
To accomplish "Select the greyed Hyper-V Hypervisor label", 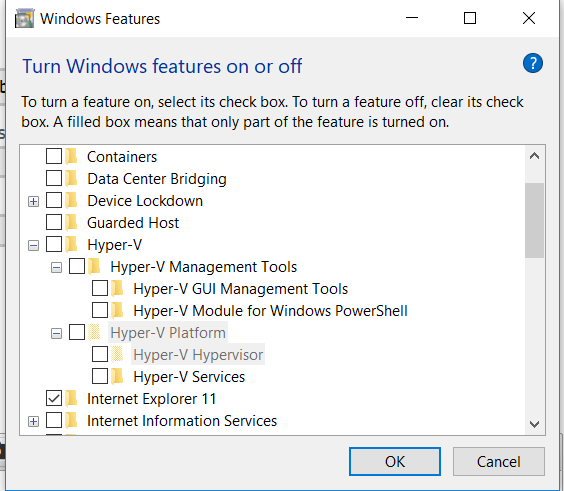I will [198, 355].
